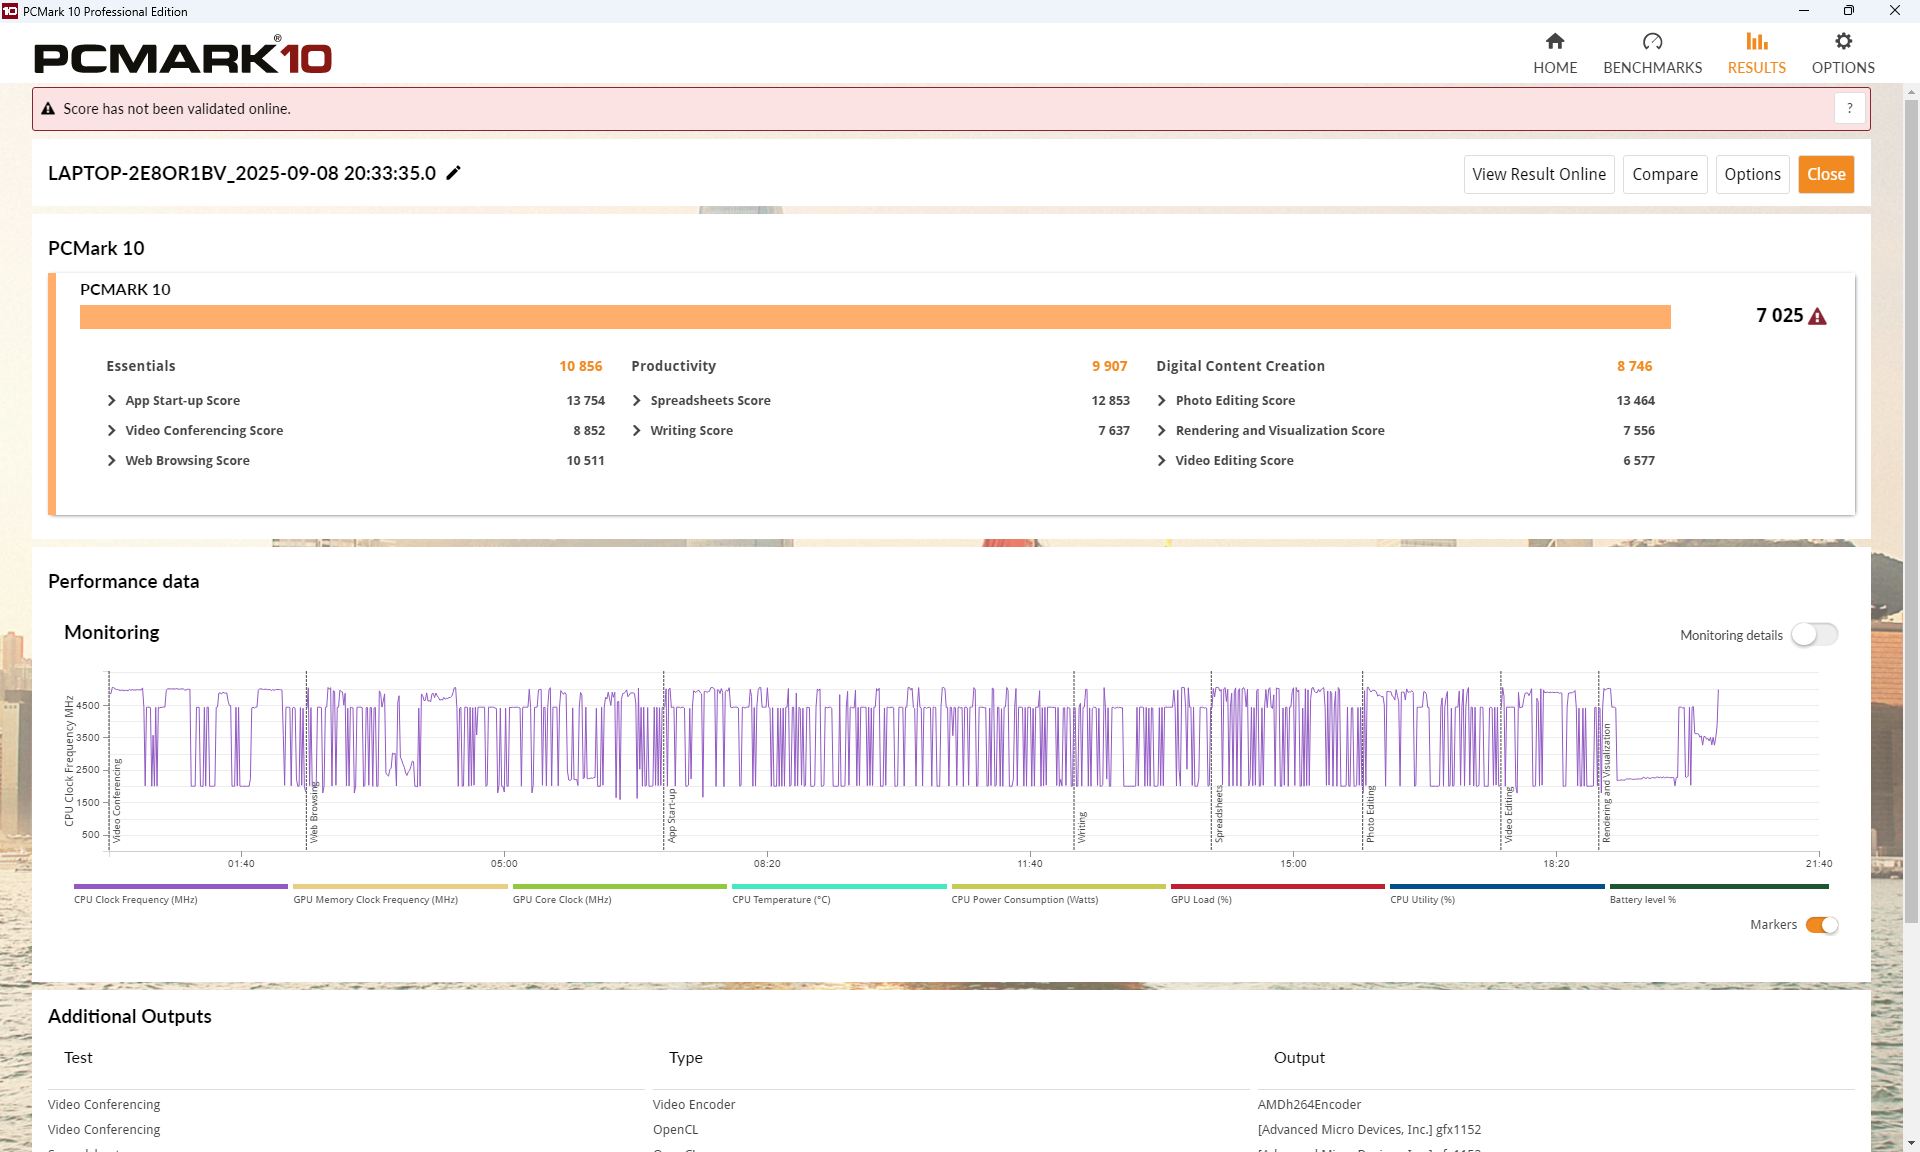Click the question mark help icon
Image resolution: width=1920 pixels, height=1152 pixels.
1849,108
